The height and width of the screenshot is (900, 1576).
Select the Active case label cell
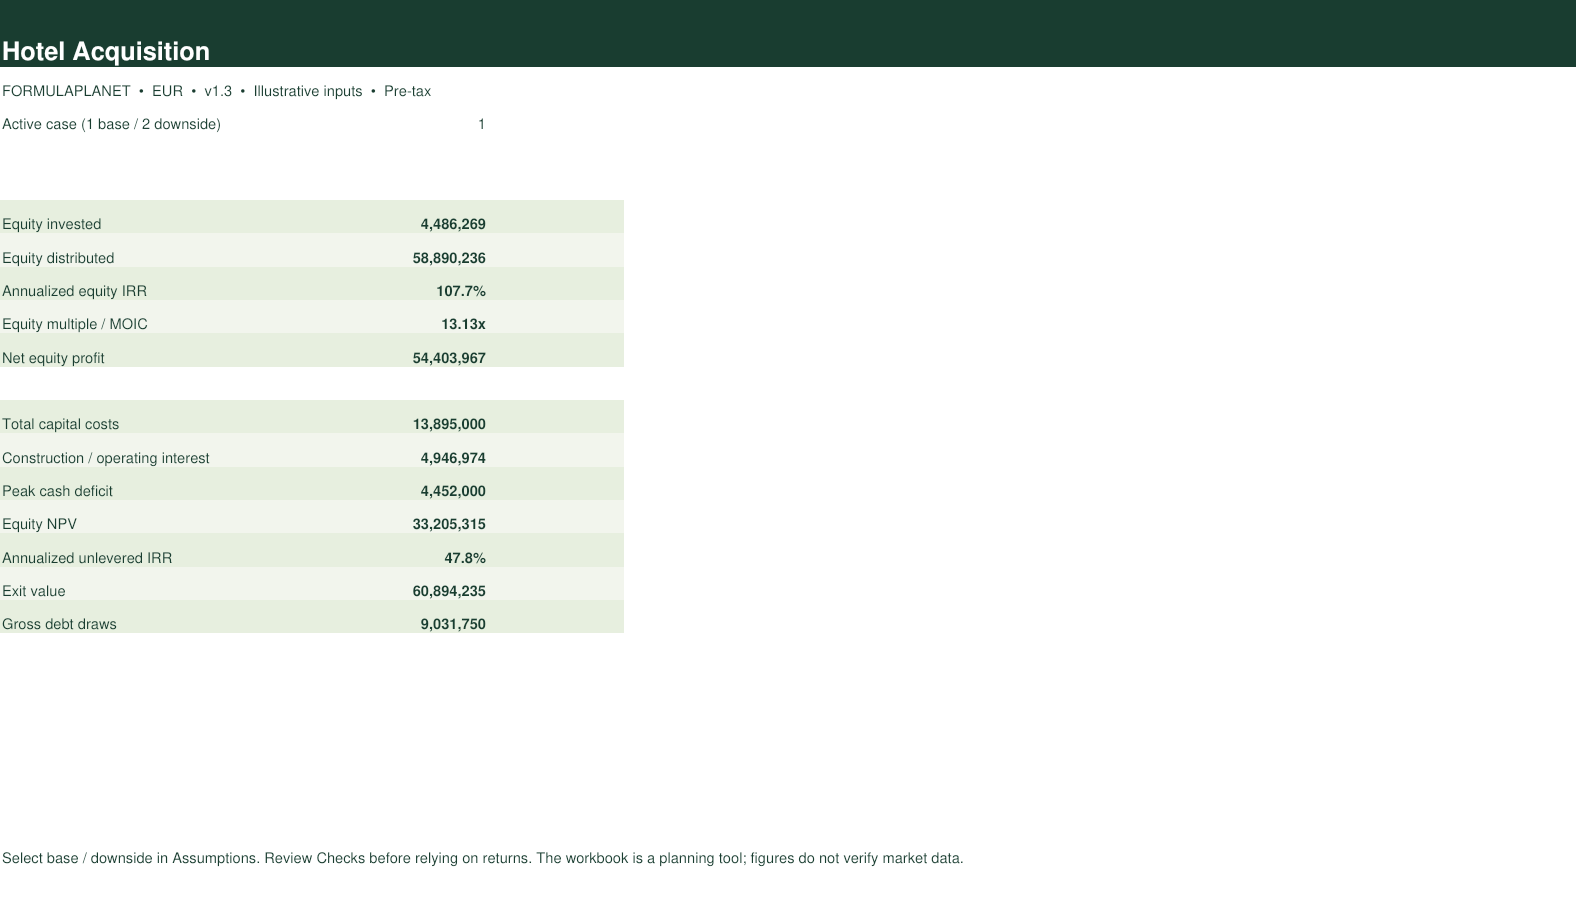pos(111,124)
